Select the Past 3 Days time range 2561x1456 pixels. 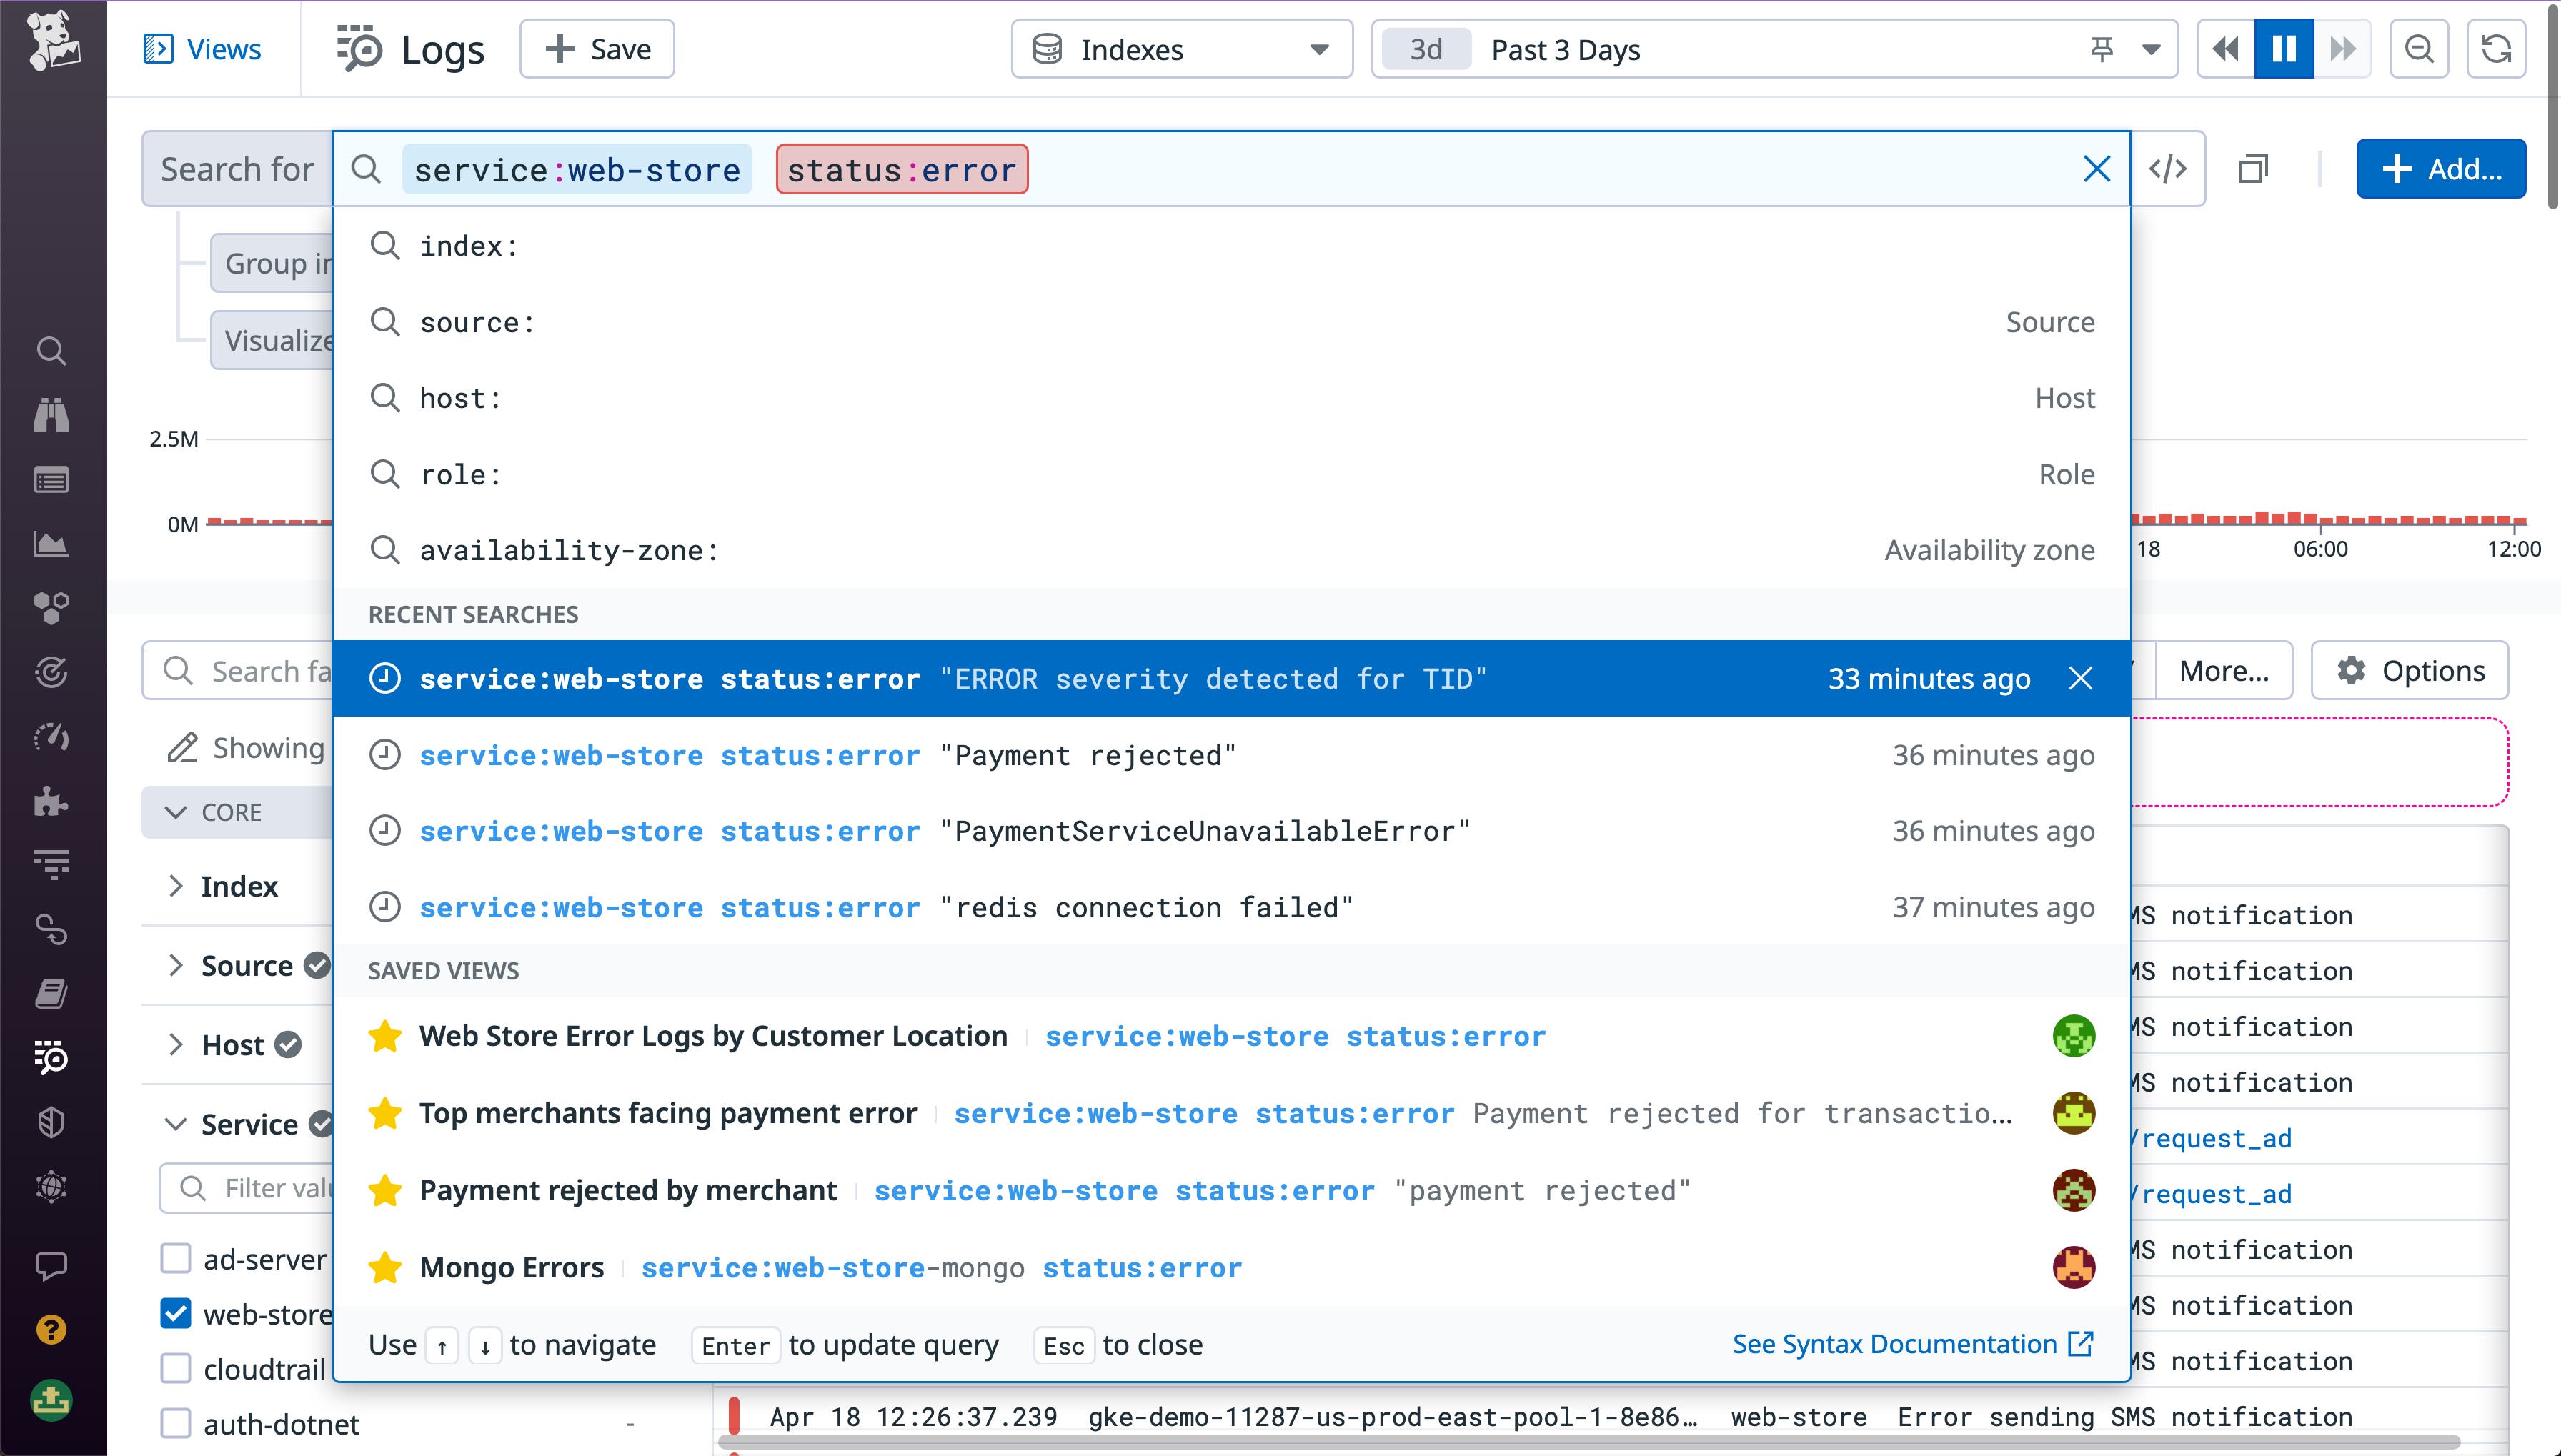point(1565,49)
